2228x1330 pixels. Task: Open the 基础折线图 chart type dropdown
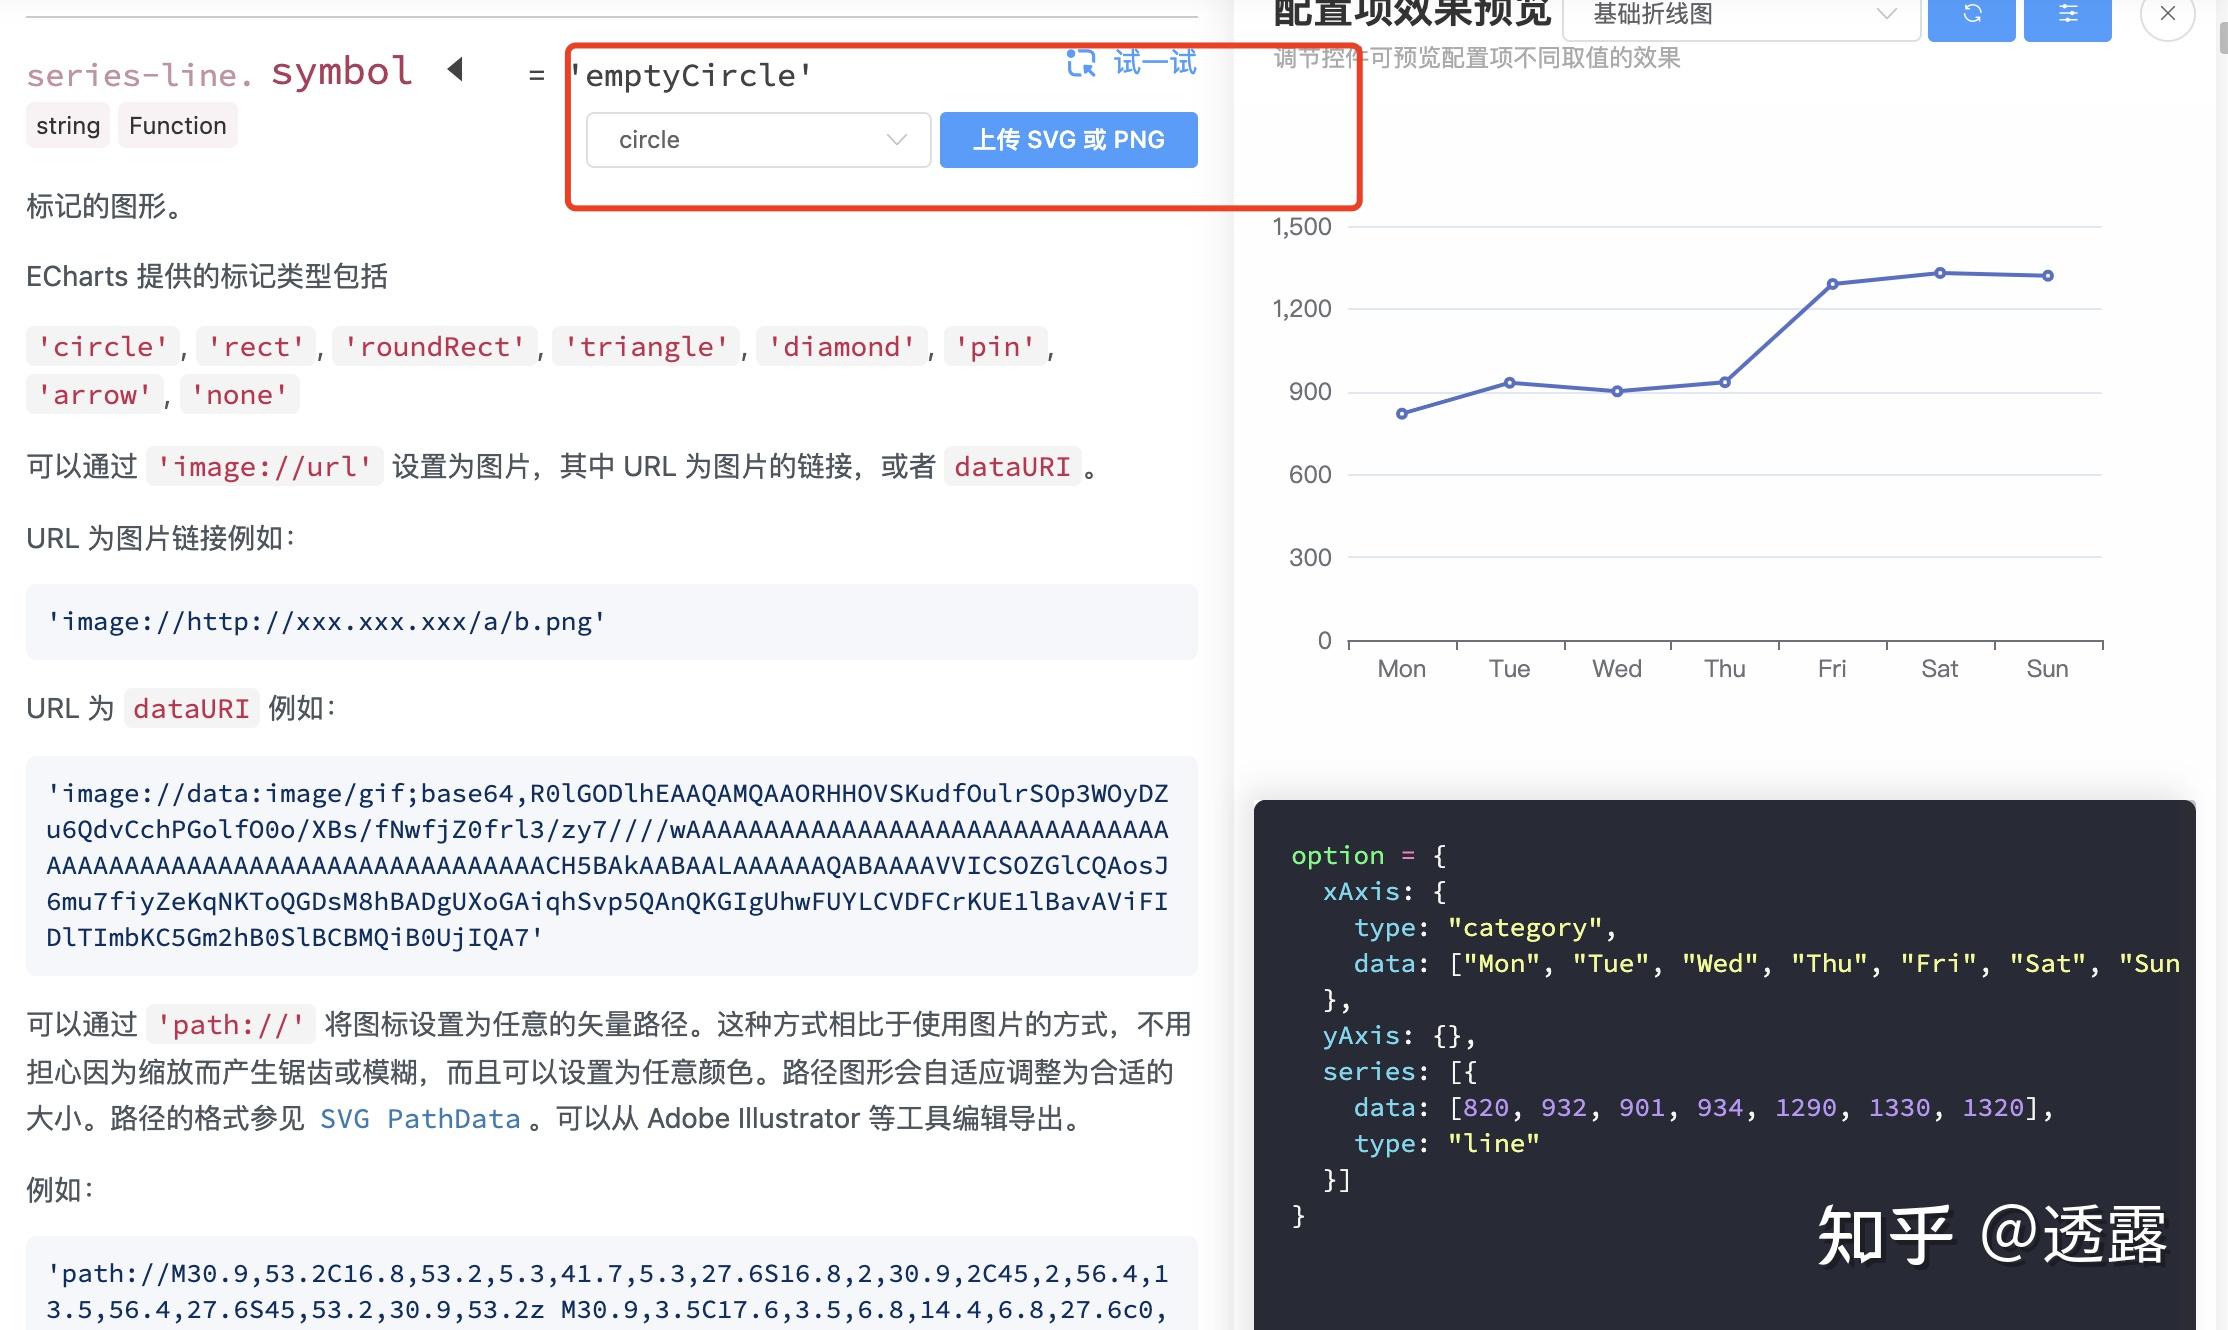1740,15
